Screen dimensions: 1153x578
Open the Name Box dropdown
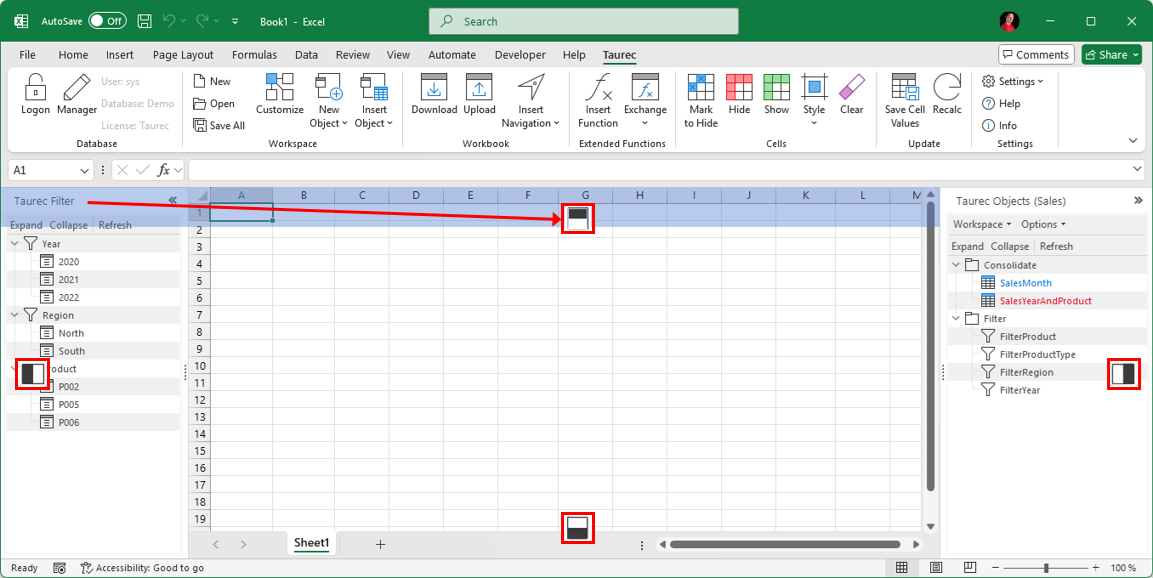84,171
